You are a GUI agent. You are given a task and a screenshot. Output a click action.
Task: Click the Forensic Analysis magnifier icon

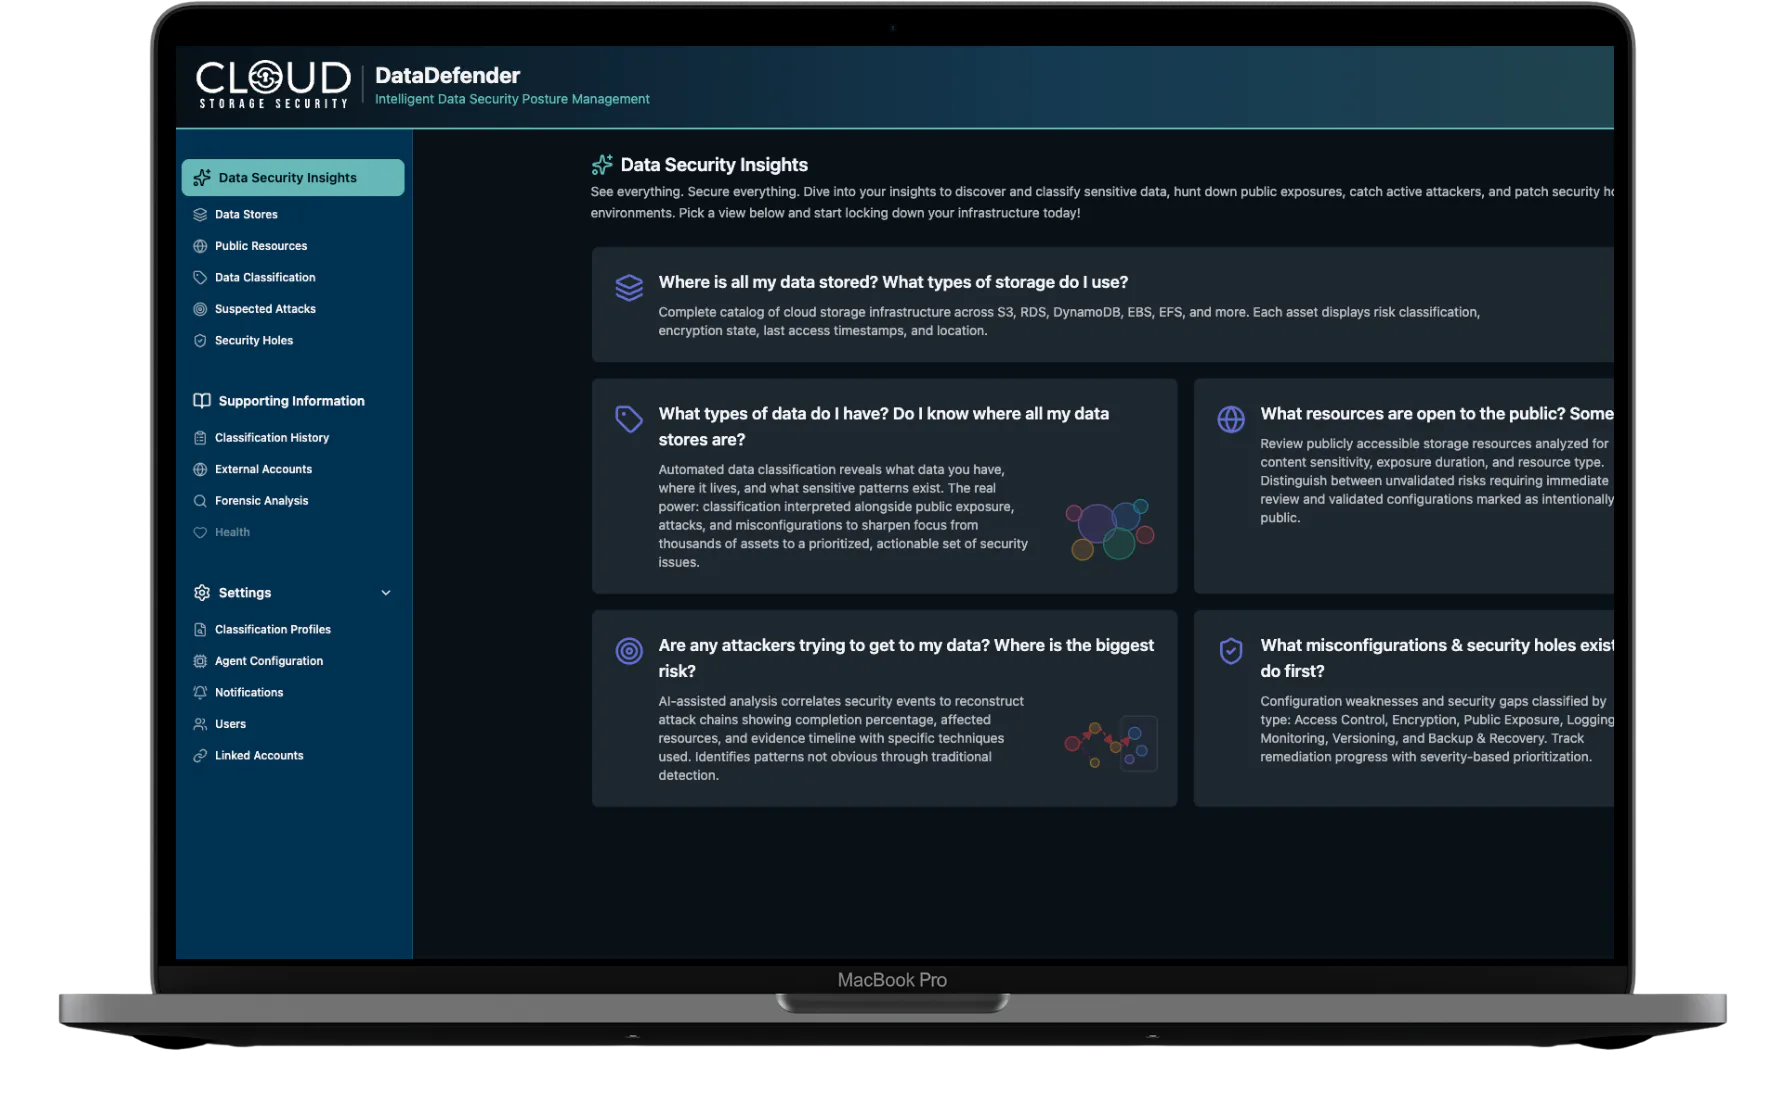200,501
